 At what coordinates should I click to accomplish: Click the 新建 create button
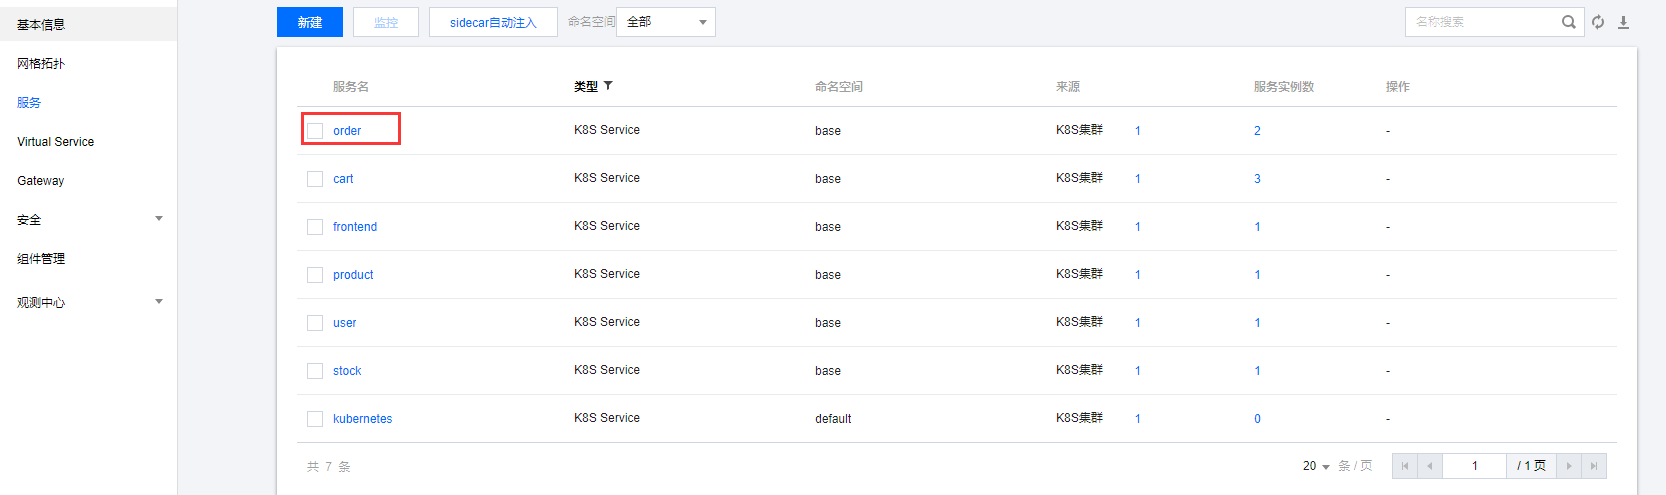(x=310, y=22)
